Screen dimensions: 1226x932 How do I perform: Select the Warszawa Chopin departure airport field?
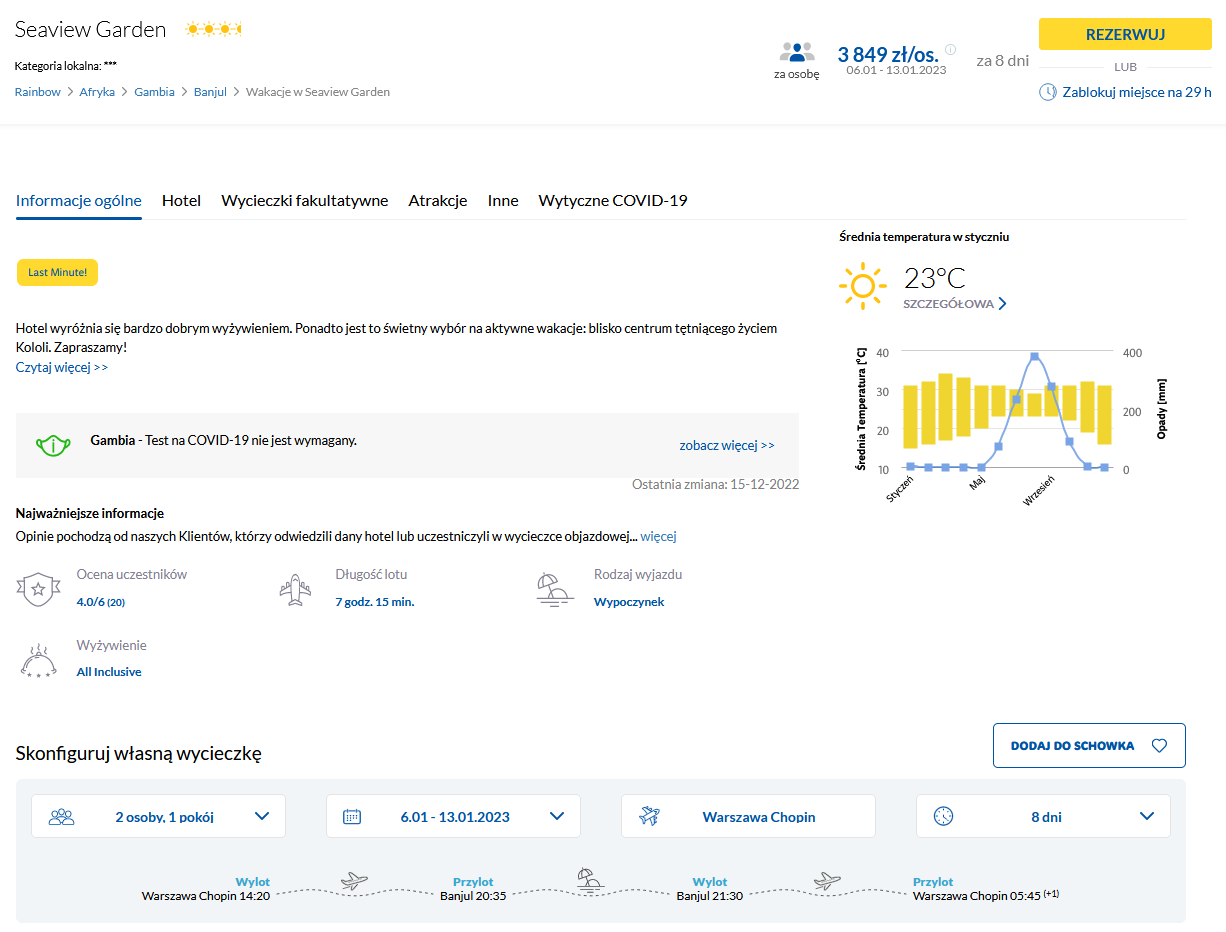748,816
